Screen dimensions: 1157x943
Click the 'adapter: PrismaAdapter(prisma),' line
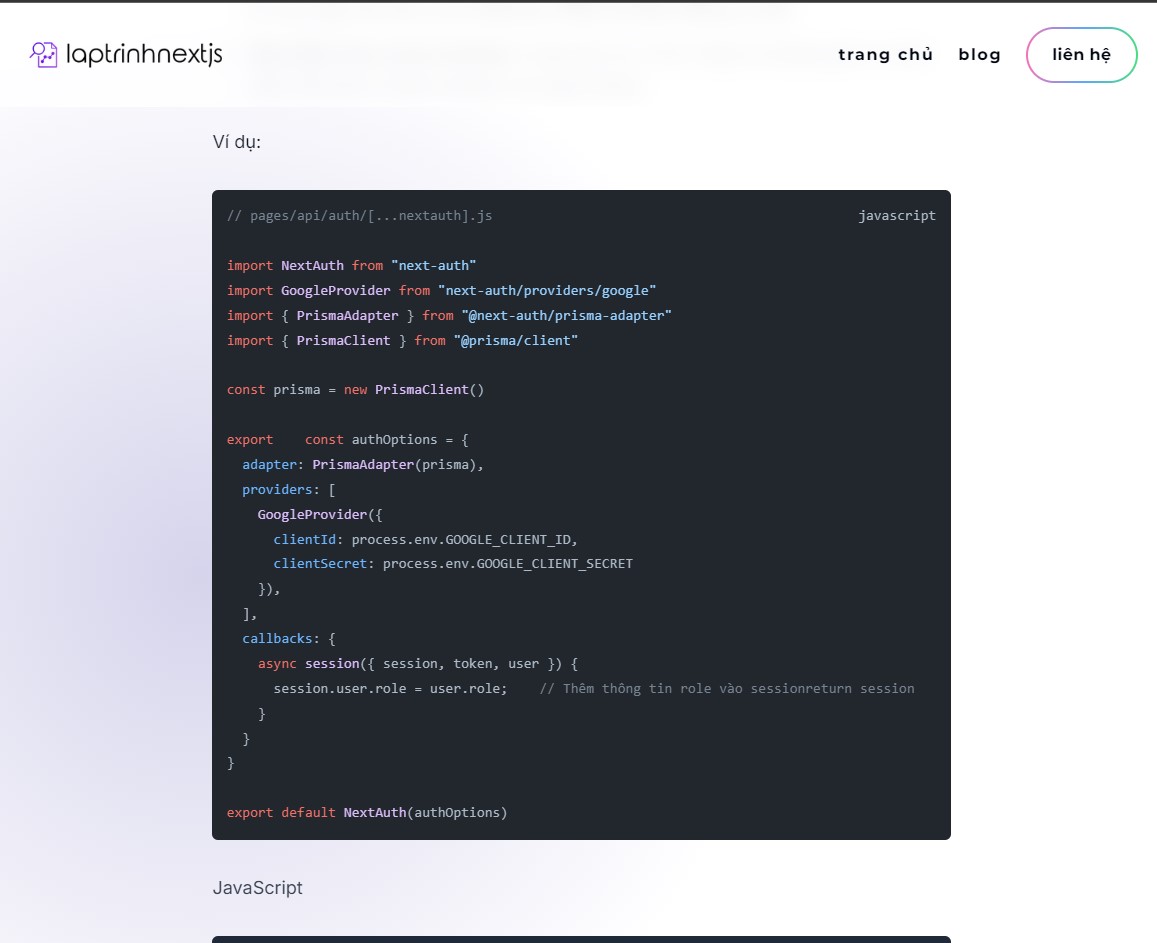363,465
